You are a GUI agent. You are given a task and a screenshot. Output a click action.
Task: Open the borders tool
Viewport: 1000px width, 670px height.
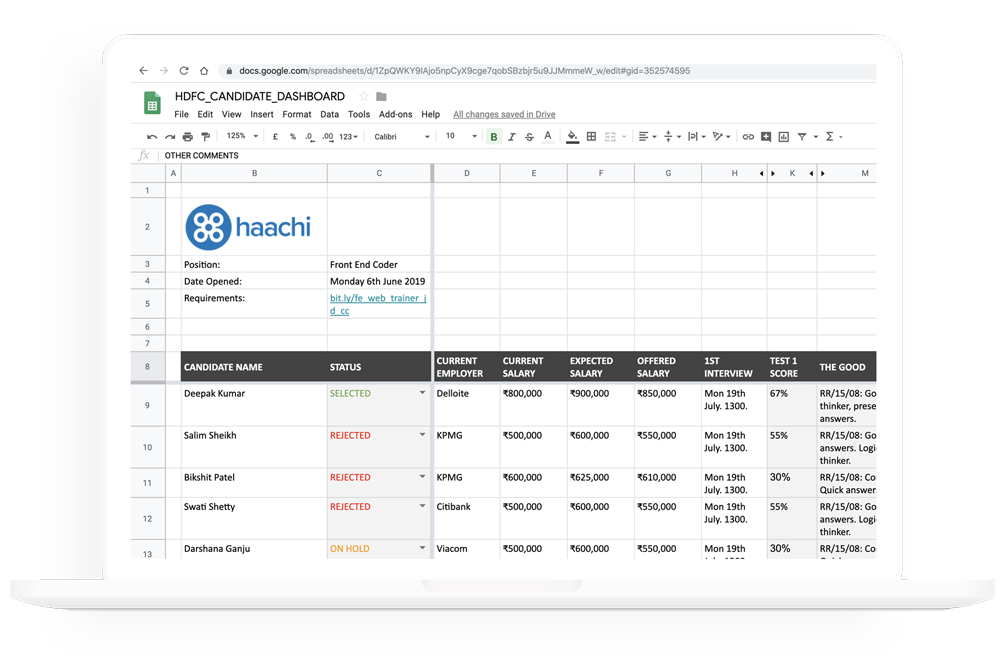pyautogui.click(x=591, y=136)
